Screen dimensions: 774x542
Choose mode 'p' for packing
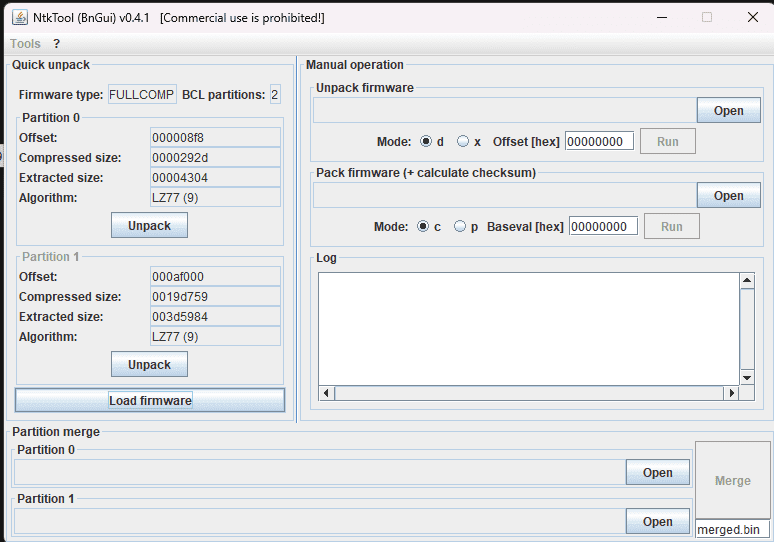(460, 227)
